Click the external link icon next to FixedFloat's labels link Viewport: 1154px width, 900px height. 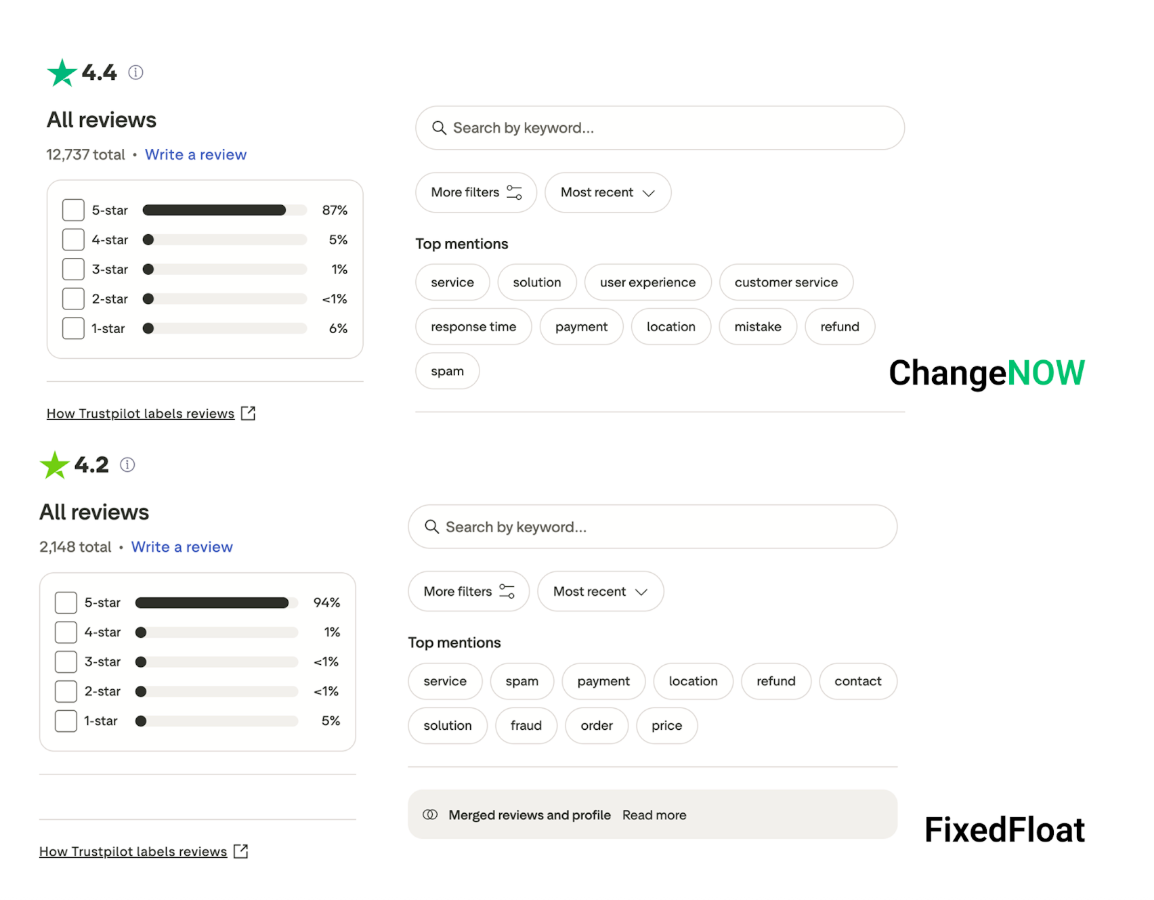coord(241,851)
